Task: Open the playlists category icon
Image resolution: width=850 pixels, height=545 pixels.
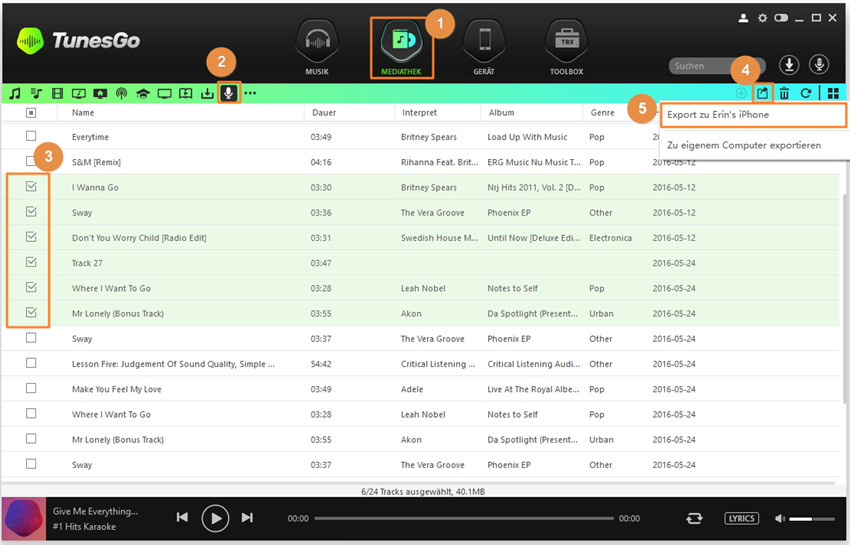Action: (36, 93)
